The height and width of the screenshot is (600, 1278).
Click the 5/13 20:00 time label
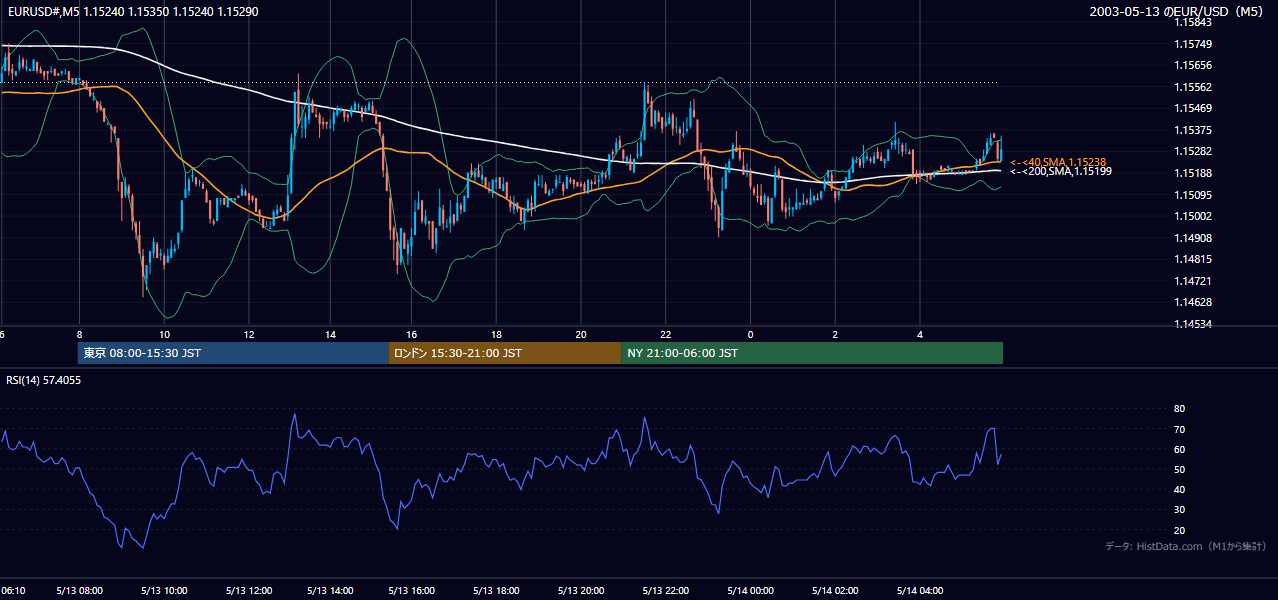click(581, 591)
